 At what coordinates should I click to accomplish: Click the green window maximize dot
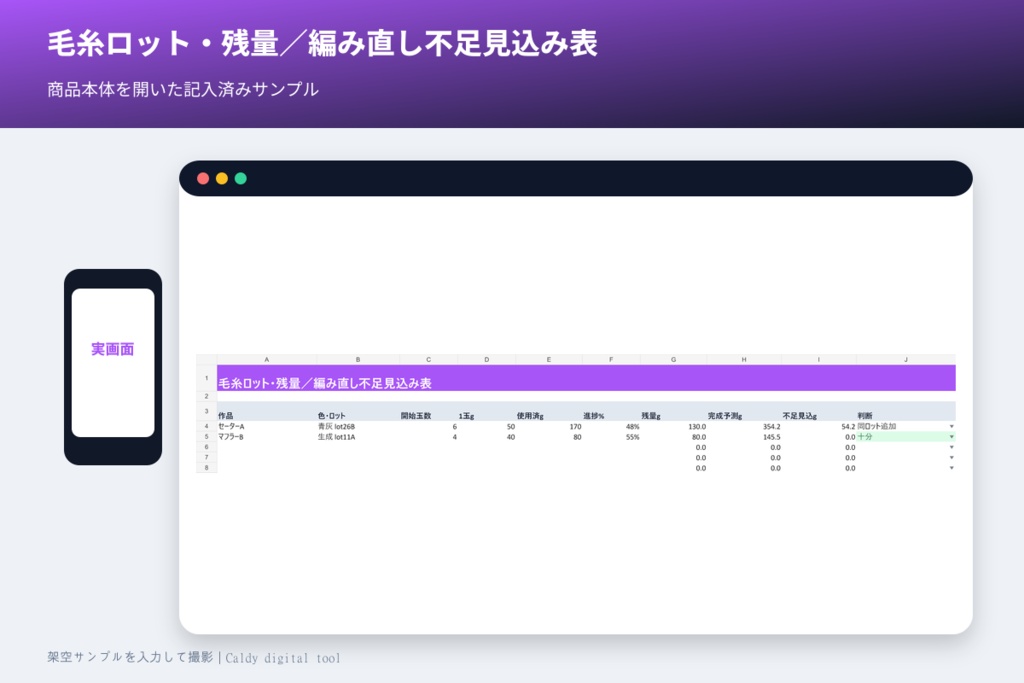(240, 178)
